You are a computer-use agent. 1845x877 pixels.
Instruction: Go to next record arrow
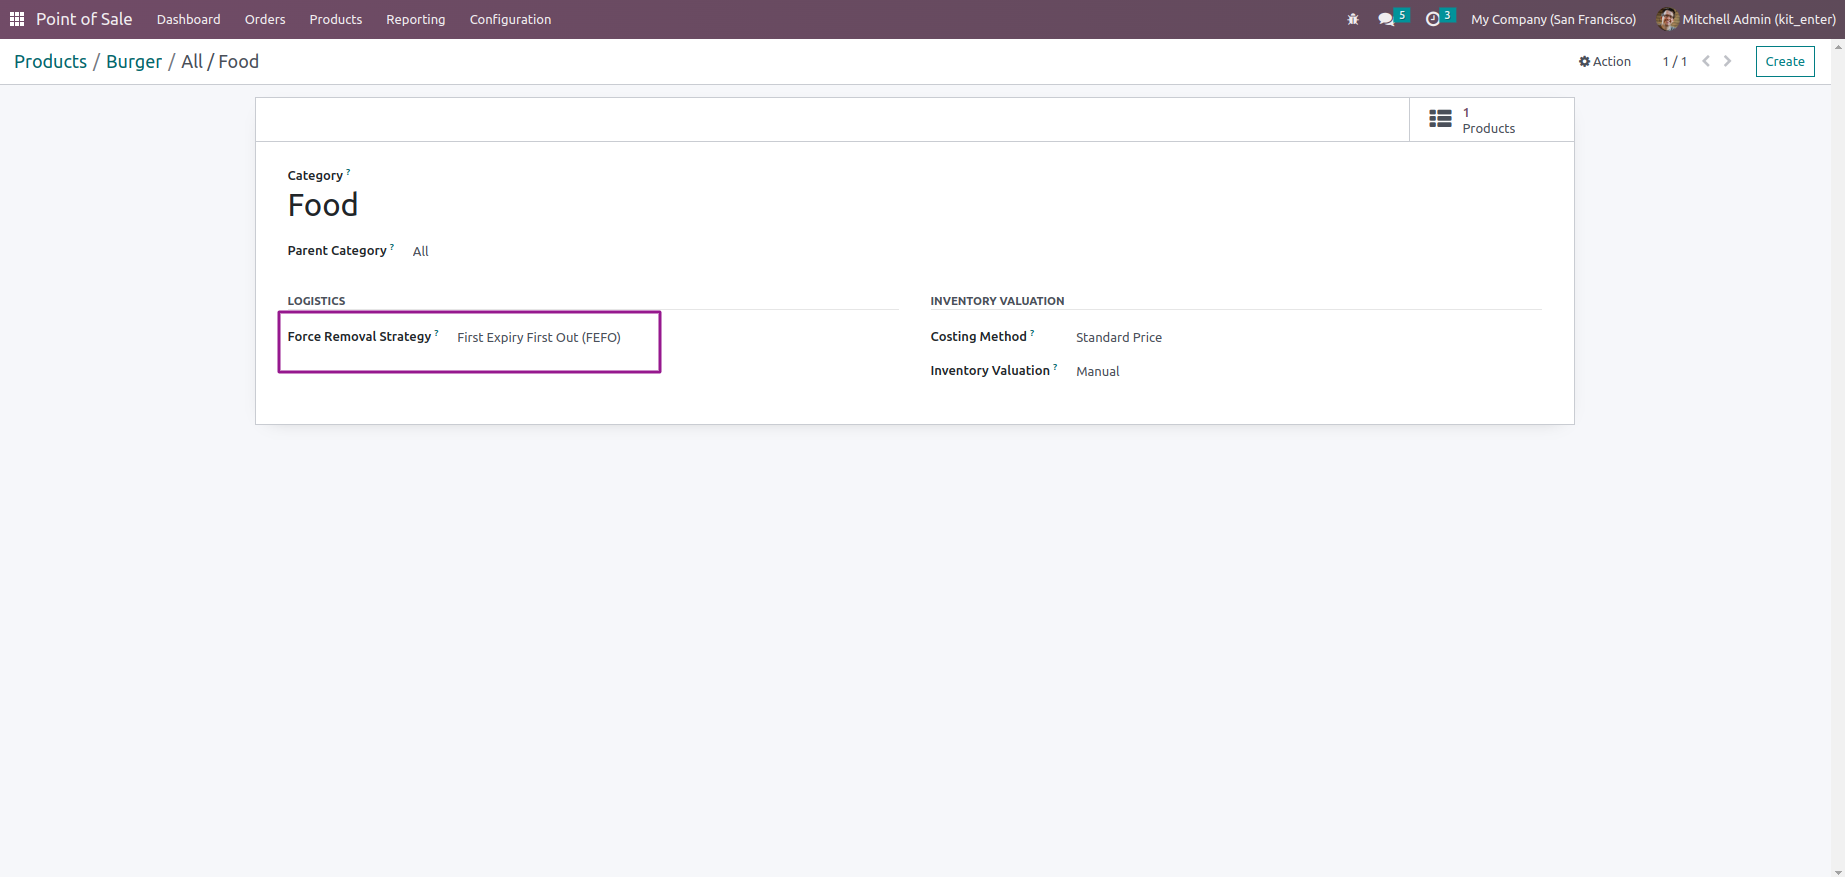click(1727, 61)
